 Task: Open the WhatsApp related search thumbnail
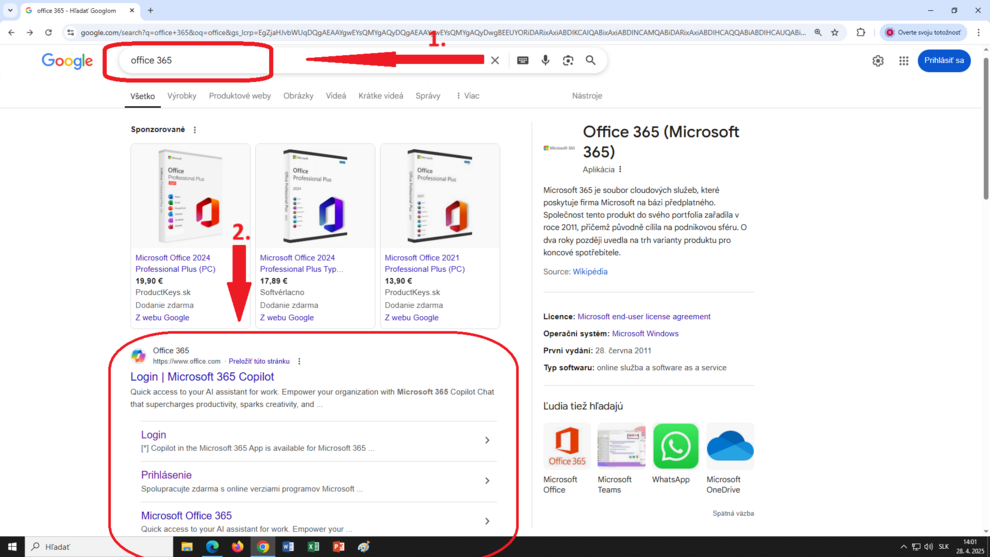coord(675,447)
